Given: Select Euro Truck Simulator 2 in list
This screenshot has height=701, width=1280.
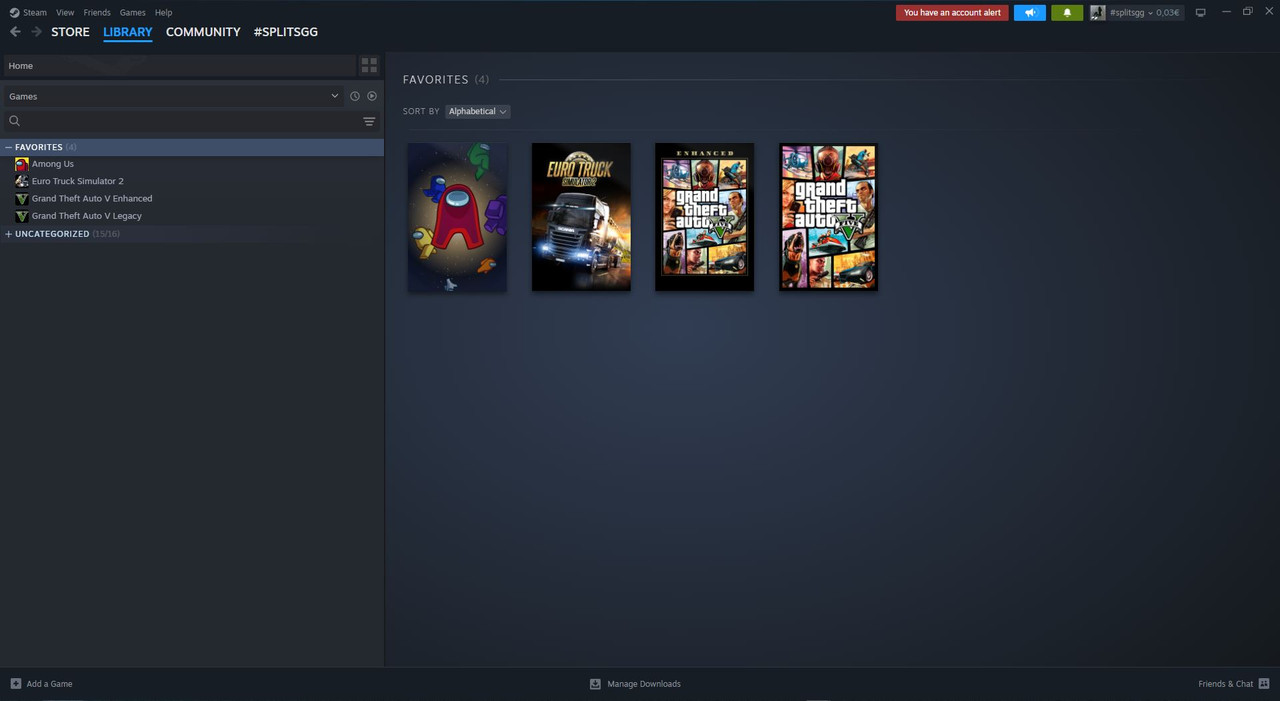Looking at the screenshot, I should 78,181.
